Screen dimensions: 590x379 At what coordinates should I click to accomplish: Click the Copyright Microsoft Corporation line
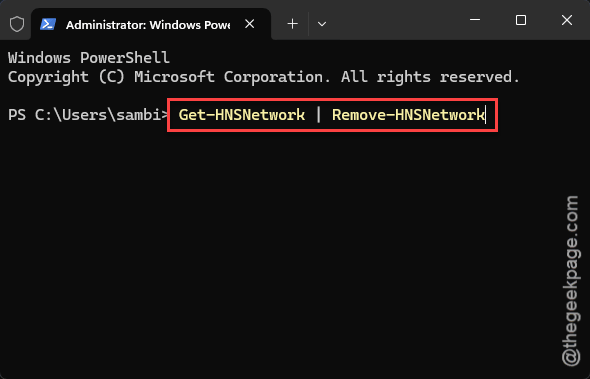[264, 77]
